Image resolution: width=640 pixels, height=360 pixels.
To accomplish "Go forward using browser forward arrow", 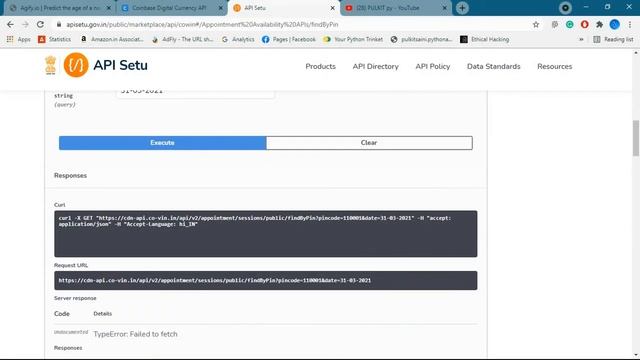I will pos(25,24).
